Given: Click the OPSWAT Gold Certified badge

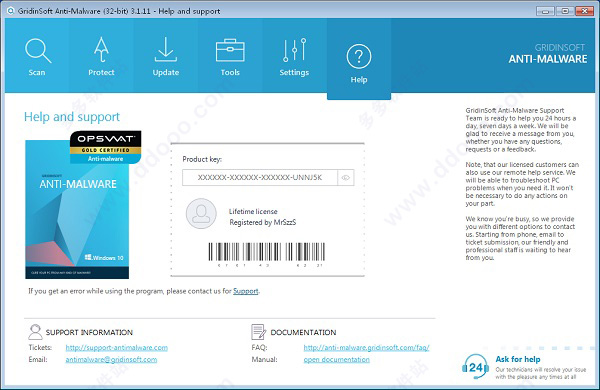Looking at the screenshot, I should click(106, 147).
